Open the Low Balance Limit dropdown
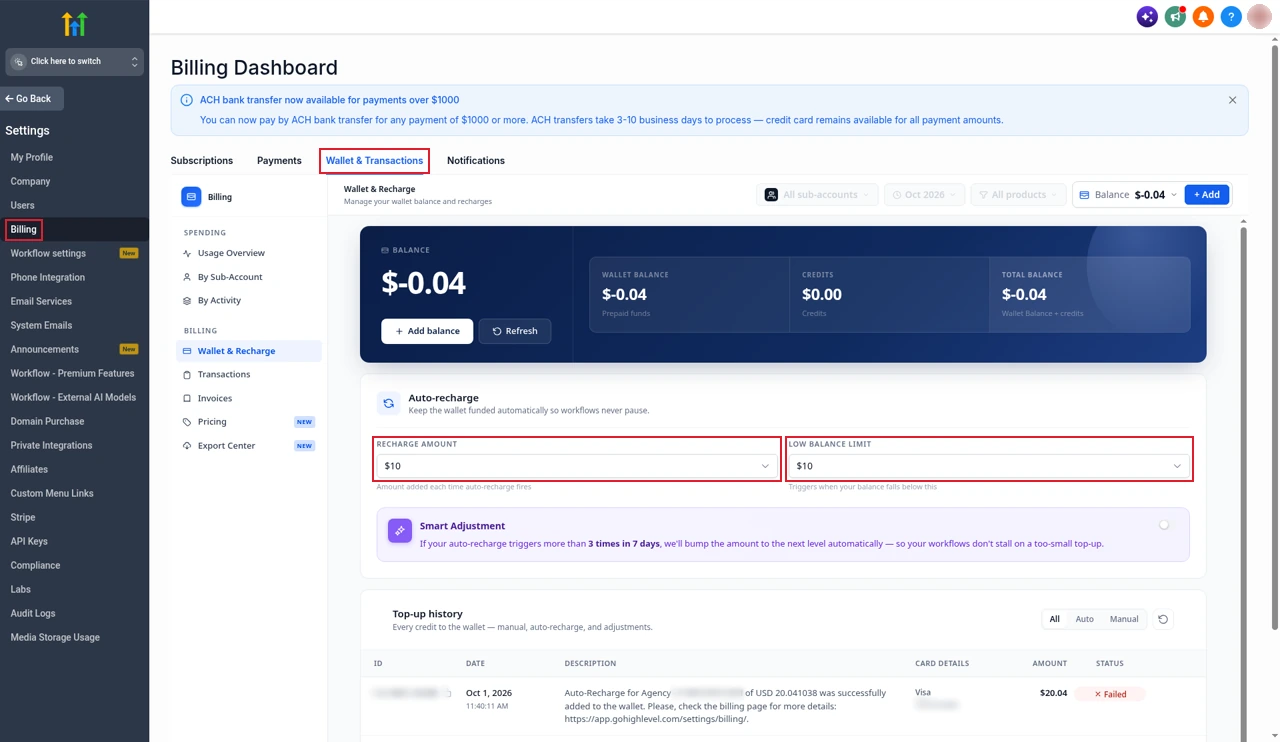1280x742 pixels. click(x=989, y=466)
